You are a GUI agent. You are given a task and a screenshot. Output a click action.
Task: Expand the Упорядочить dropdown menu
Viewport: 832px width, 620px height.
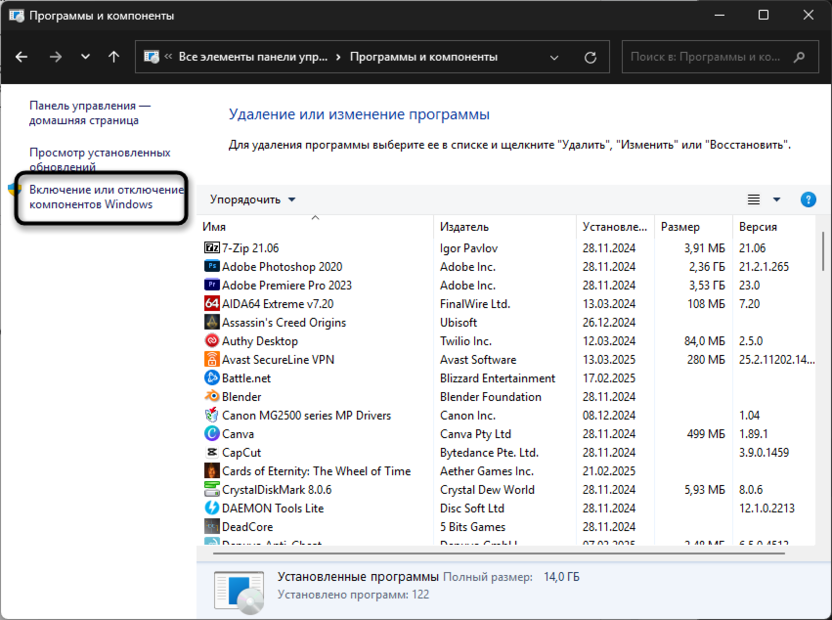tap(253, 200)
